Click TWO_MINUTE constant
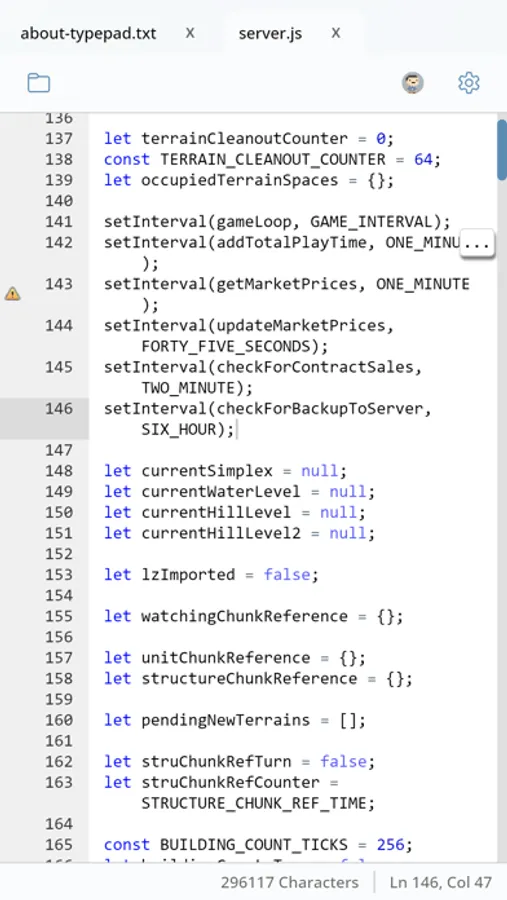 point(188,388)
